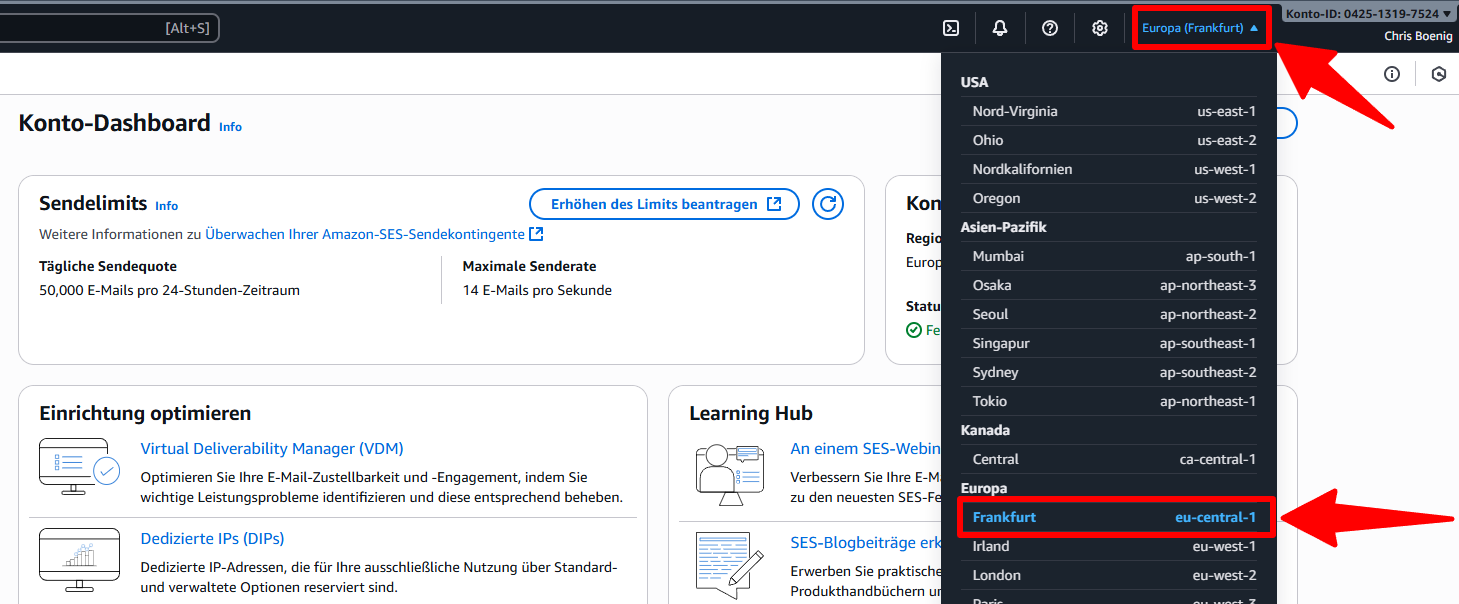Open the settings gear icon

pyautogui.click(x=1100, y=28)
